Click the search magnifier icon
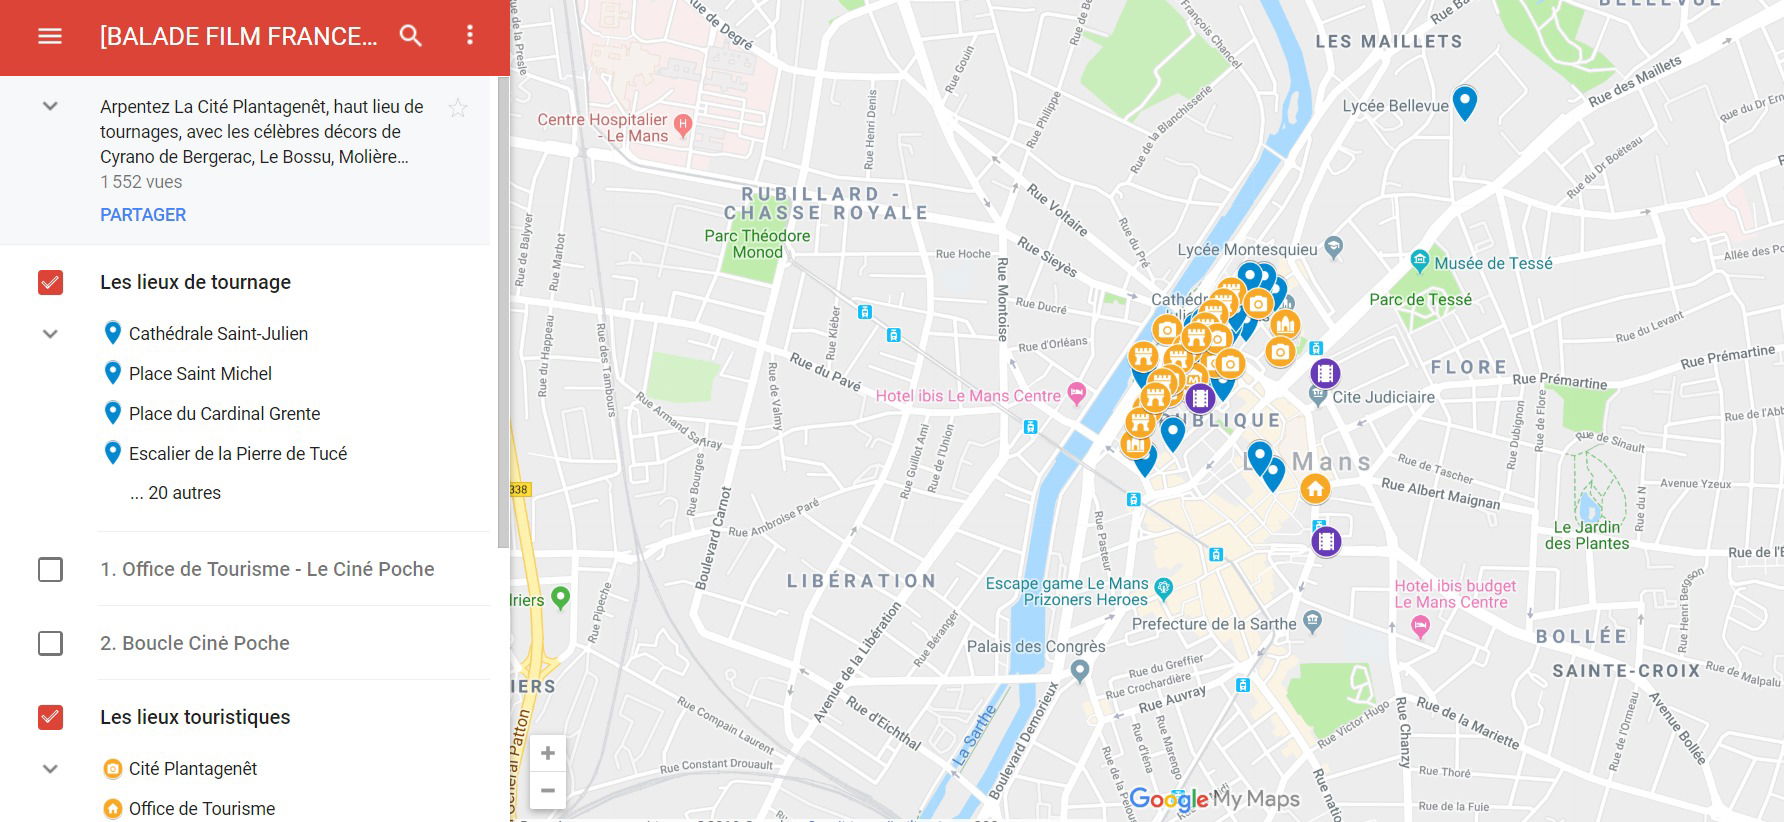 click(410, 36)
